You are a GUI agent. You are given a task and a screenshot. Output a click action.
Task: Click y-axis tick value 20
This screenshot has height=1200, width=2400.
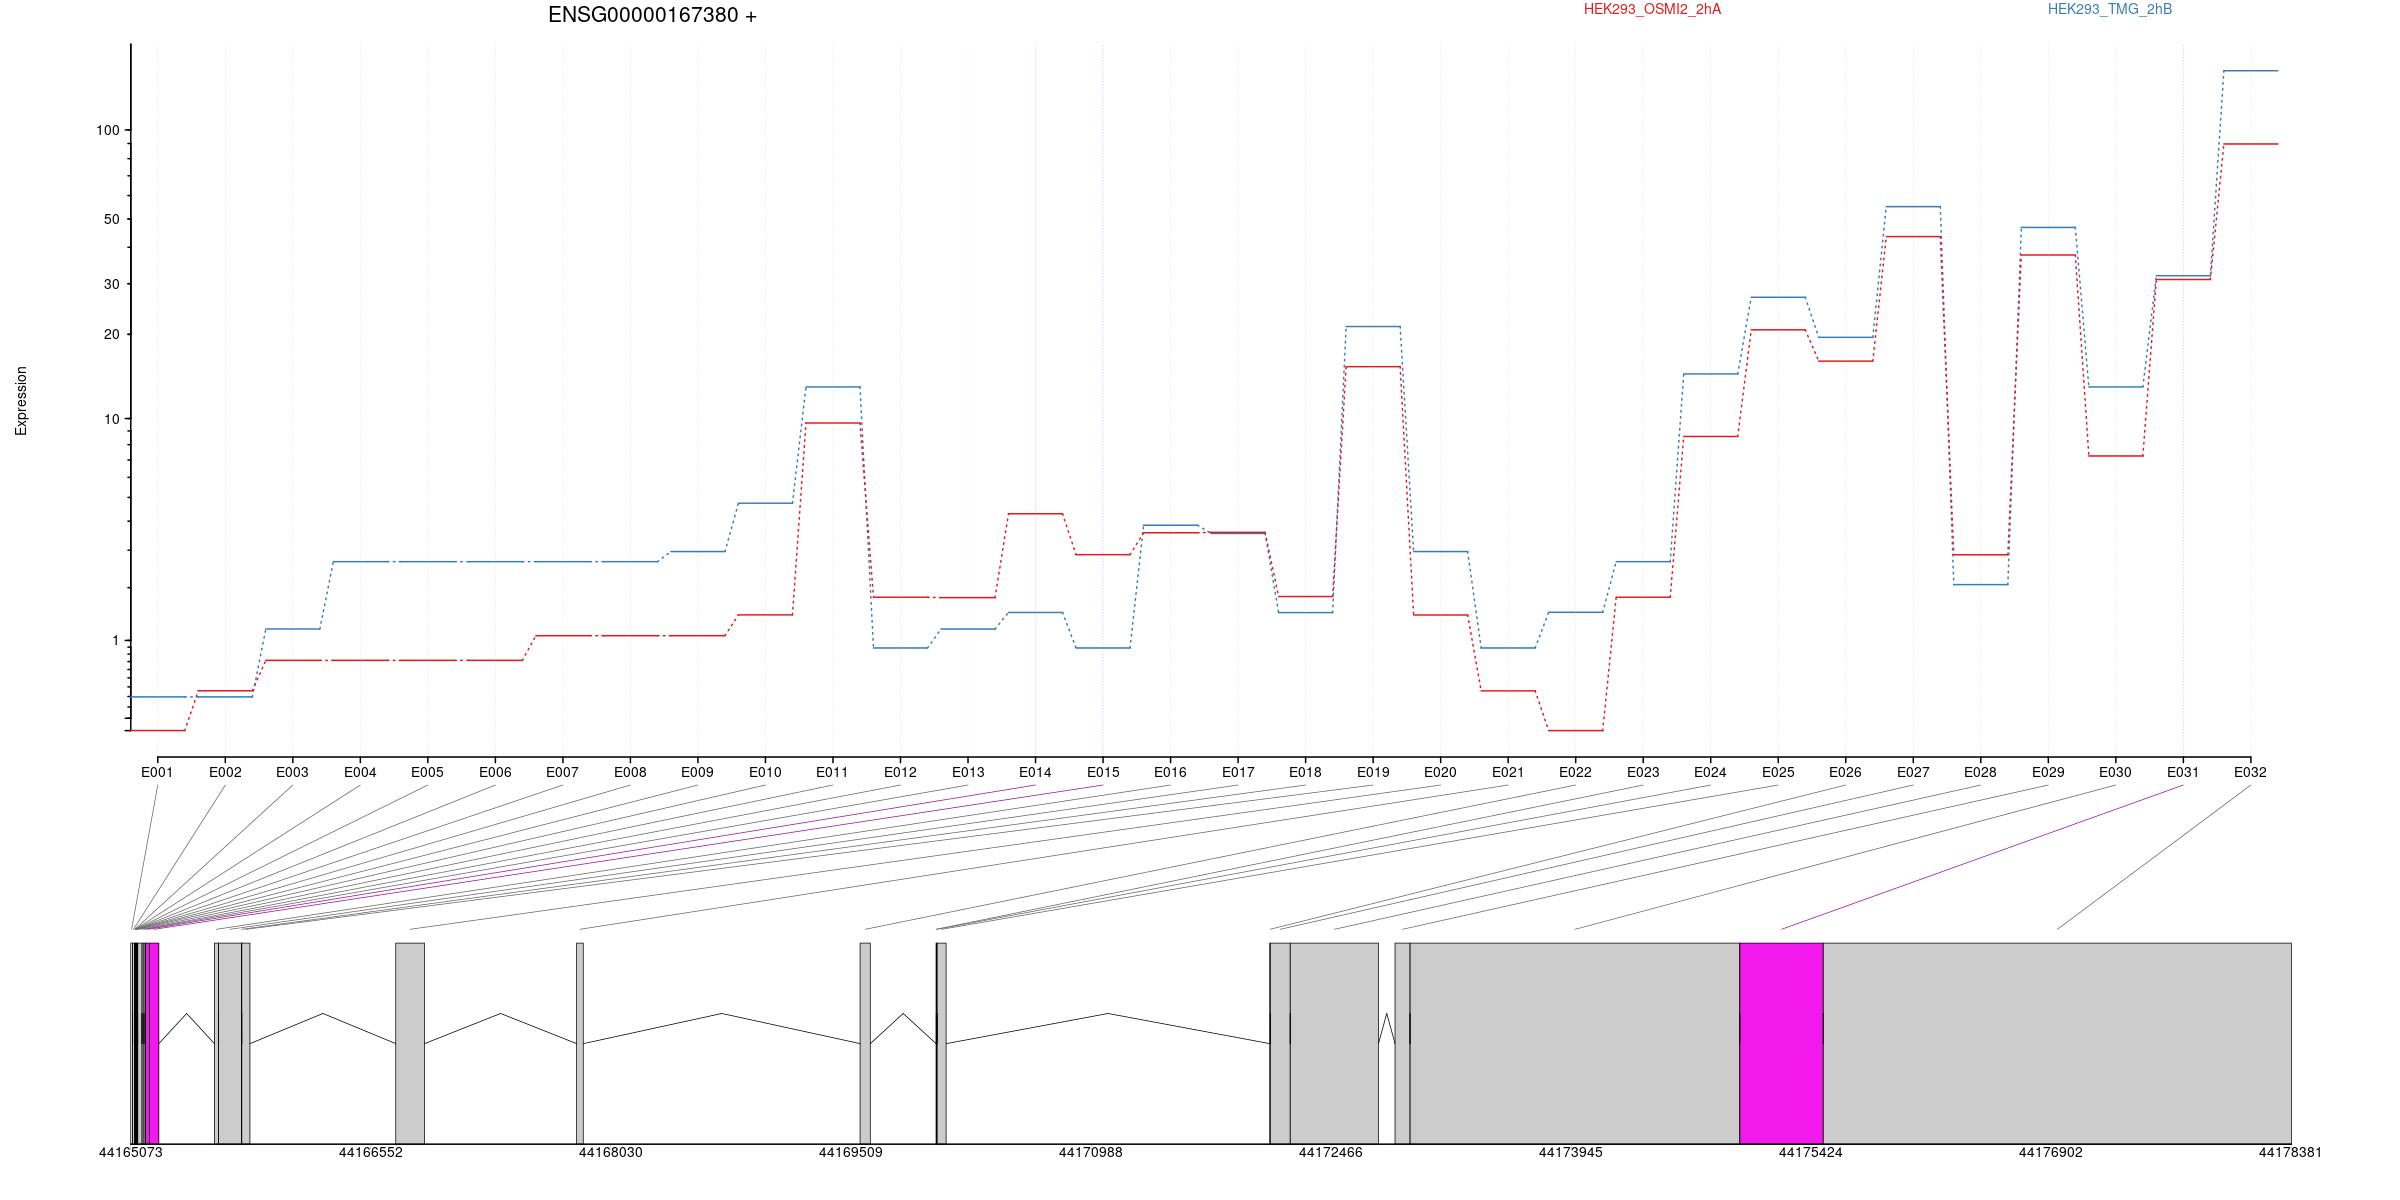[111, 334]
